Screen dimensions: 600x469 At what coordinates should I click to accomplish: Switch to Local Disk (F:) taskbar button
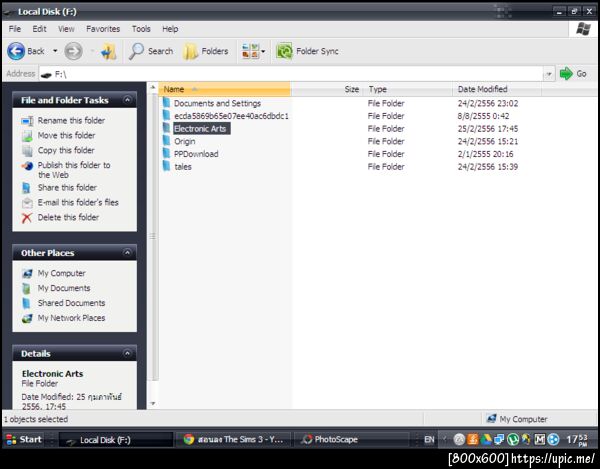116,440
